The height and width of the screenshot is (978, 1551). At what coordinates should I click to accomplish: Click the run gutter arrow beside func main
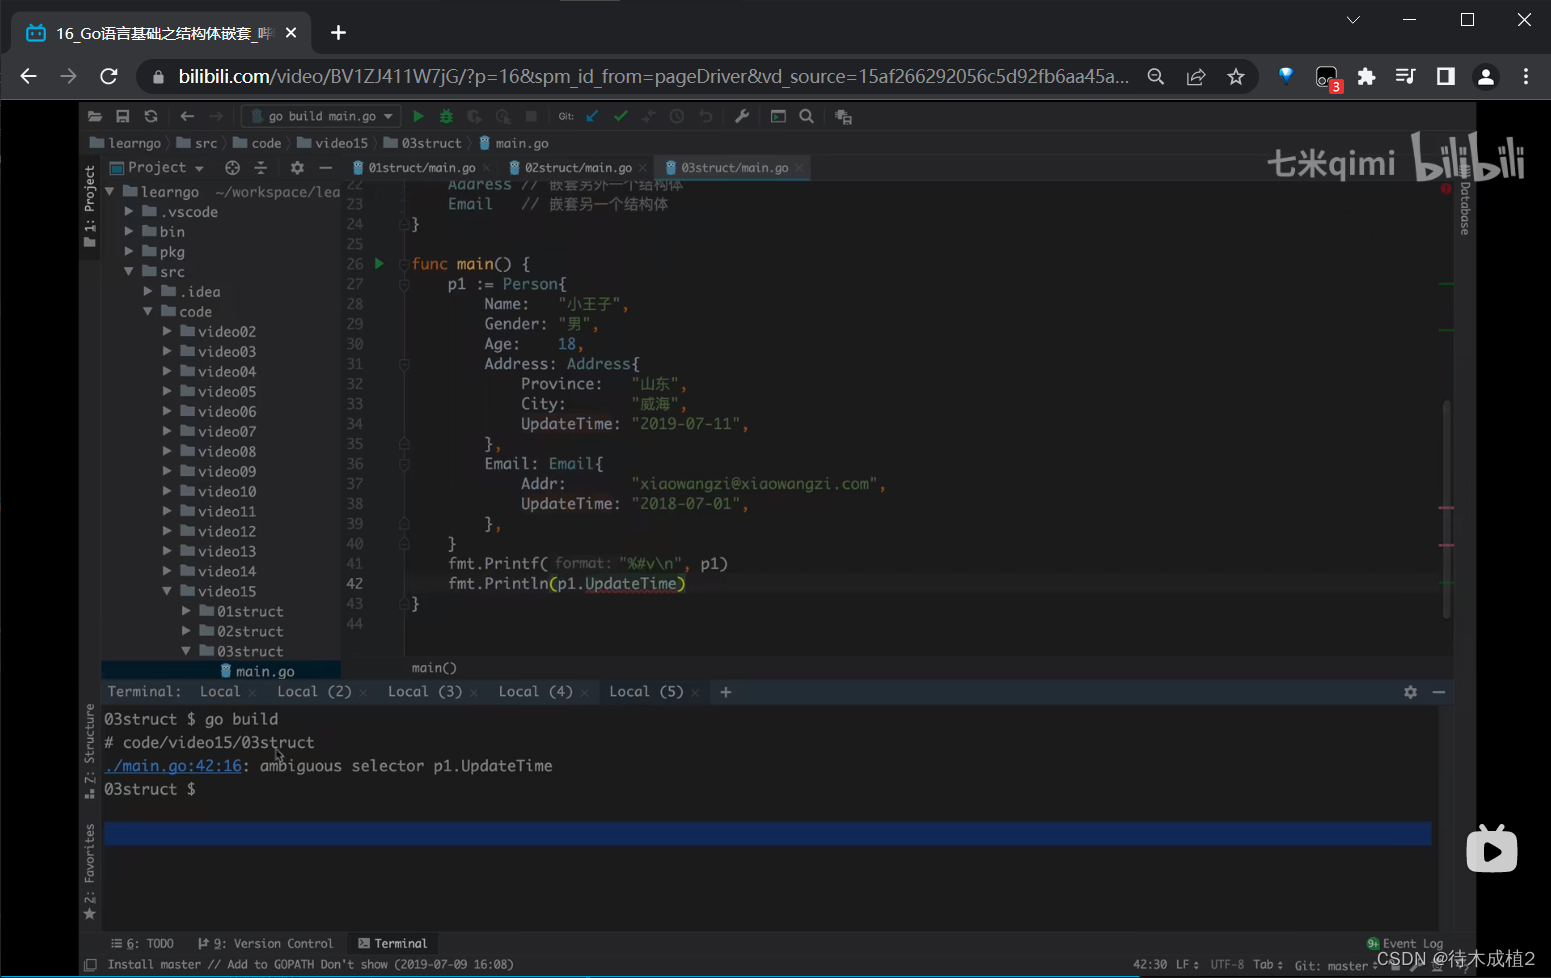point(379,264)
